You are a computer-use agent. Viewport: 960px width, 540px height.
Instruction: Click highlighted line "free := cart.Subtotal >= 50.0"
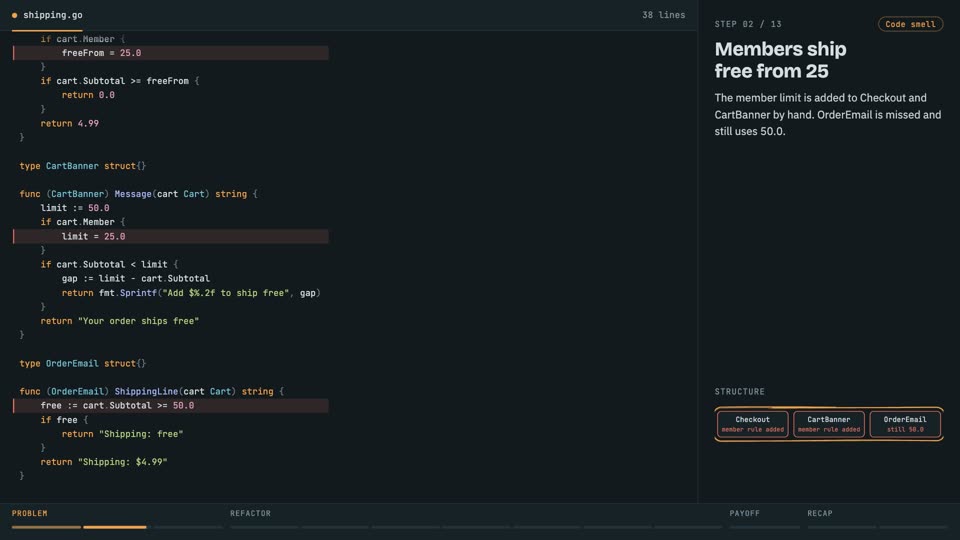pyautogui.click(x=171, y=405)
